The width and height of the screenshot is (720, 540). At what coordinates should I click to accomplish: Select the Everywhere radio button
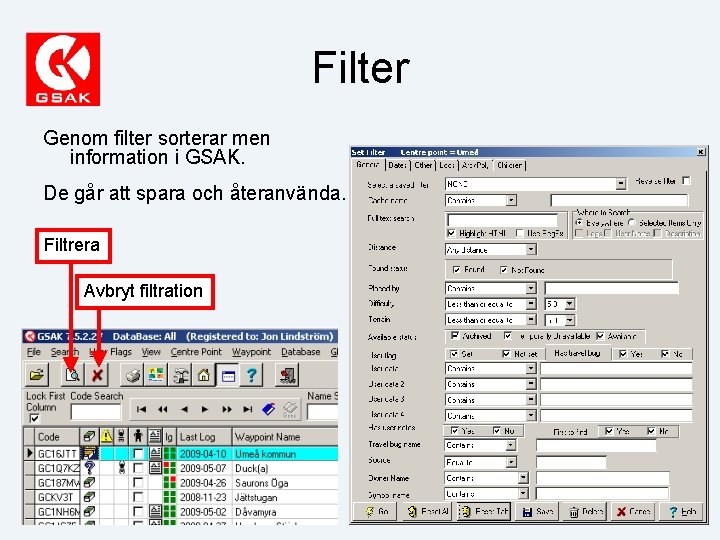[579, 223]
